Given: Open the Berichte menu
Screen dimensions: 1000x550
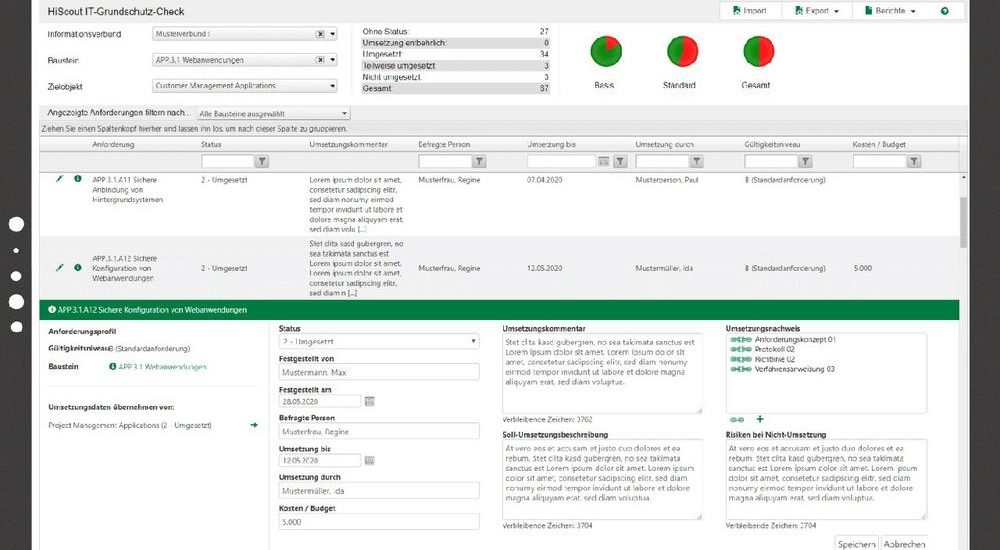Looking at the screenshot, I should tap(896, 11).
